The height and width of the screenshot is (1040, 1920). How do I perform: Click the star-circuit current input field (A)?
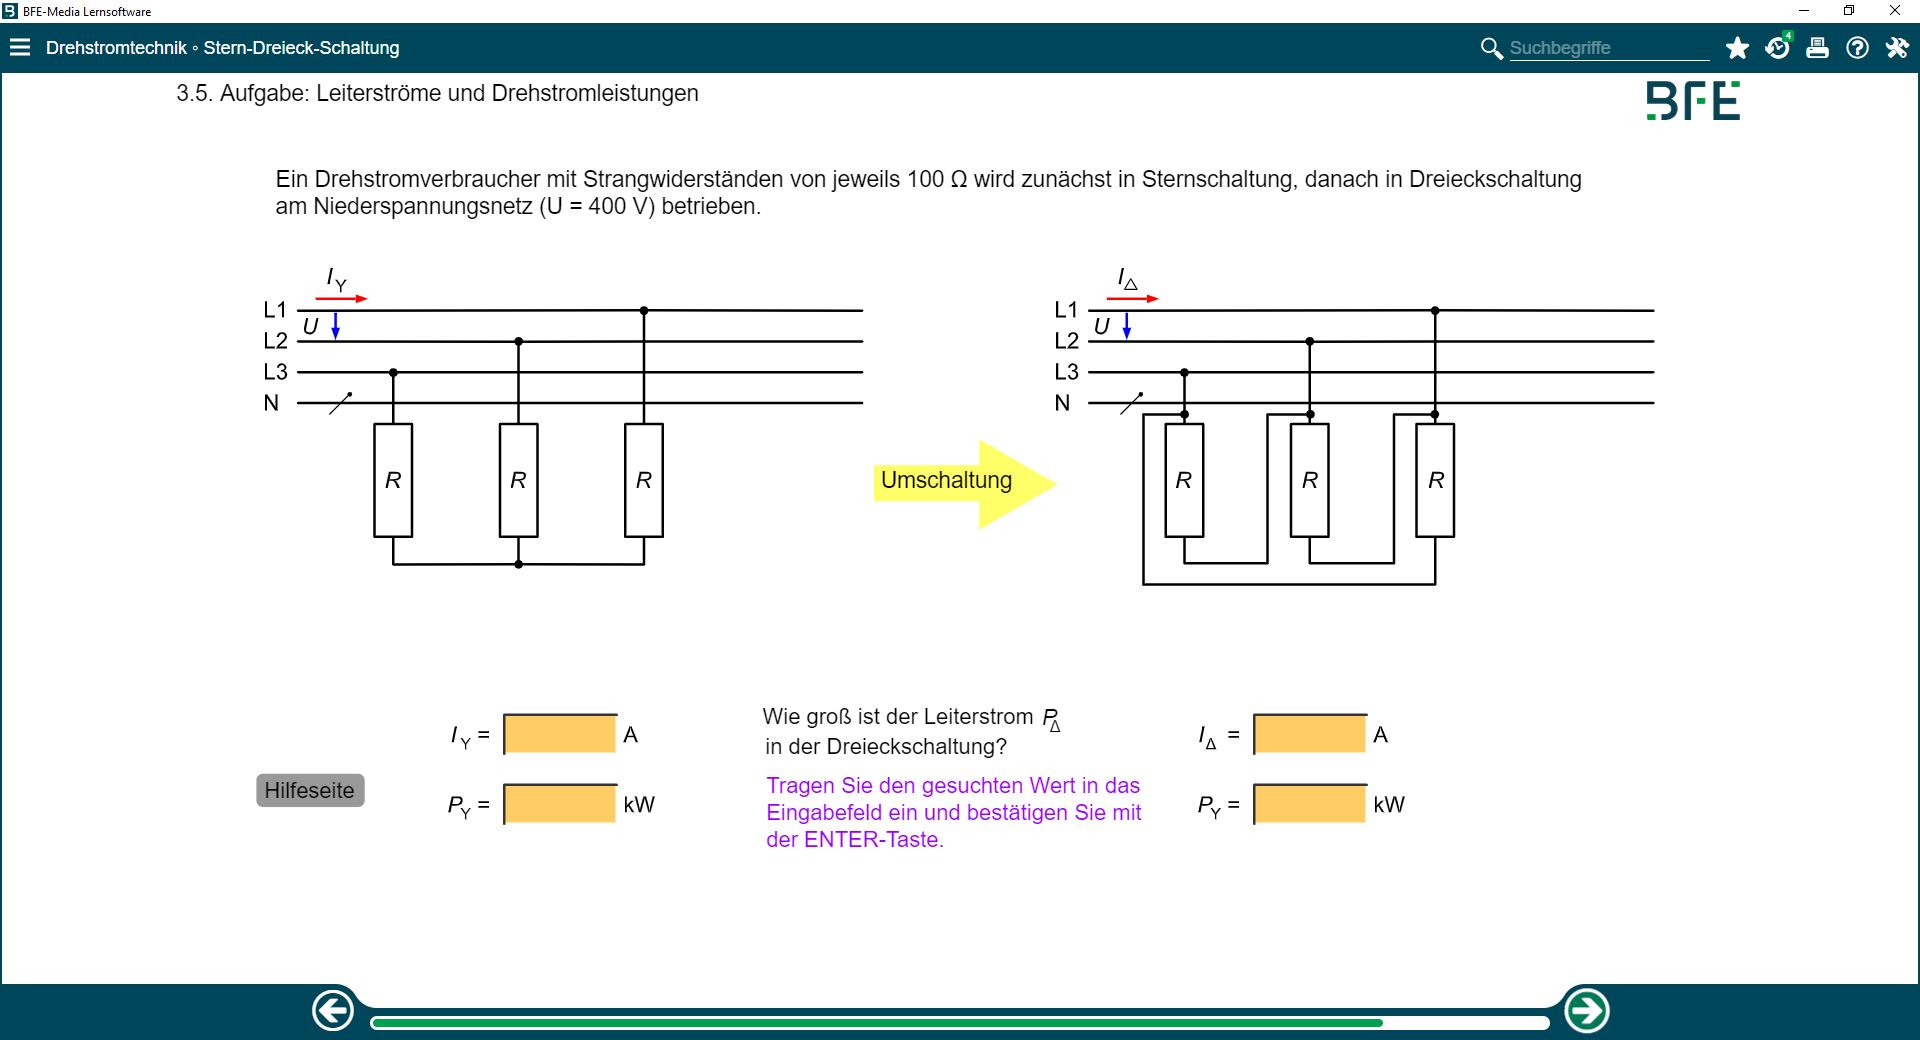560,734
